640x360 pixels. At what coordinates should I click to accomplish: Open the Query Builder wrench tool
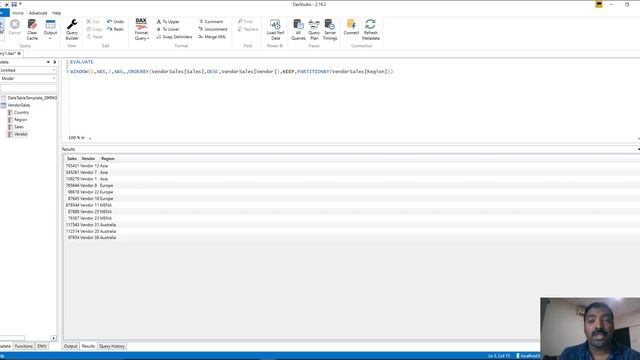pos(72,30)
